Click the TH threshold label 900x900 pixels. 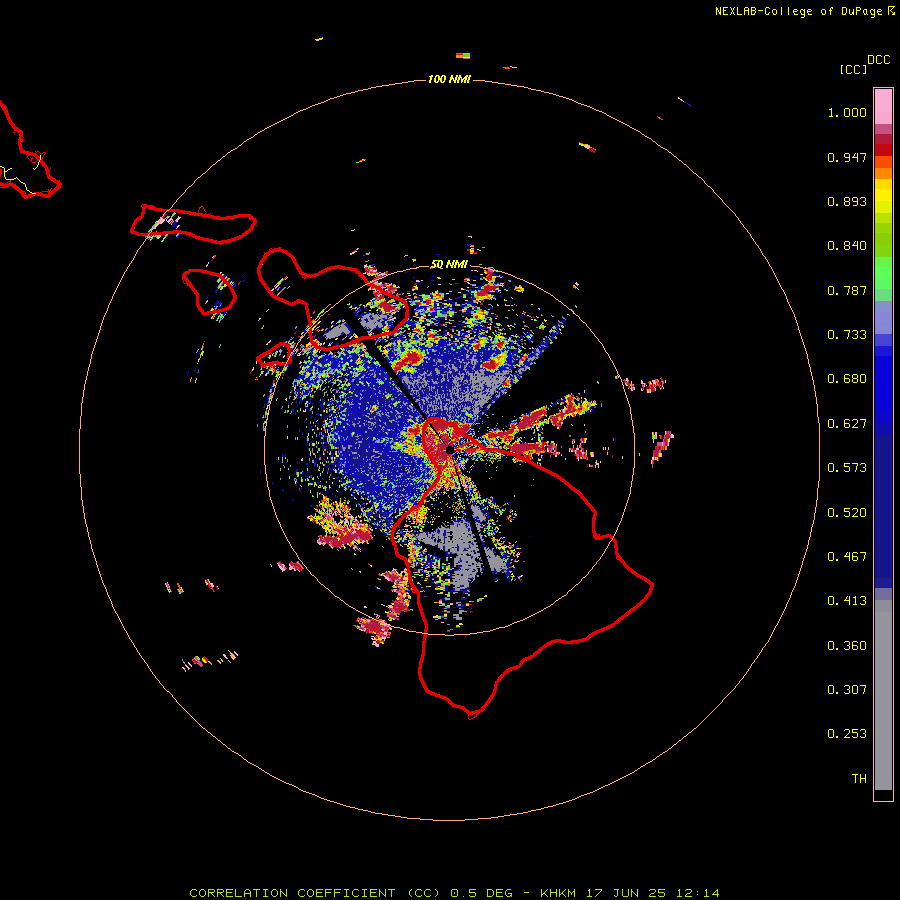coord(859,779)
